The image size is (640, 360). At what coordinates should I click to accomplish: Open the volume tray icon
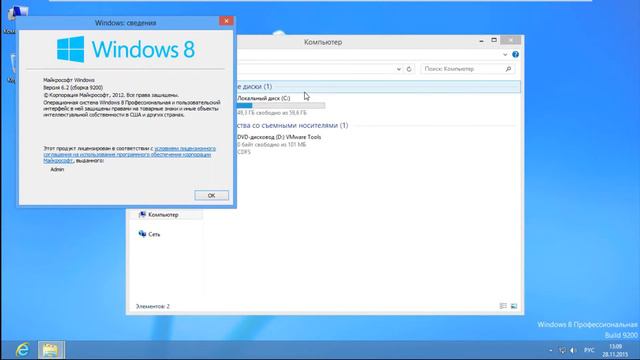coord(573,350)
